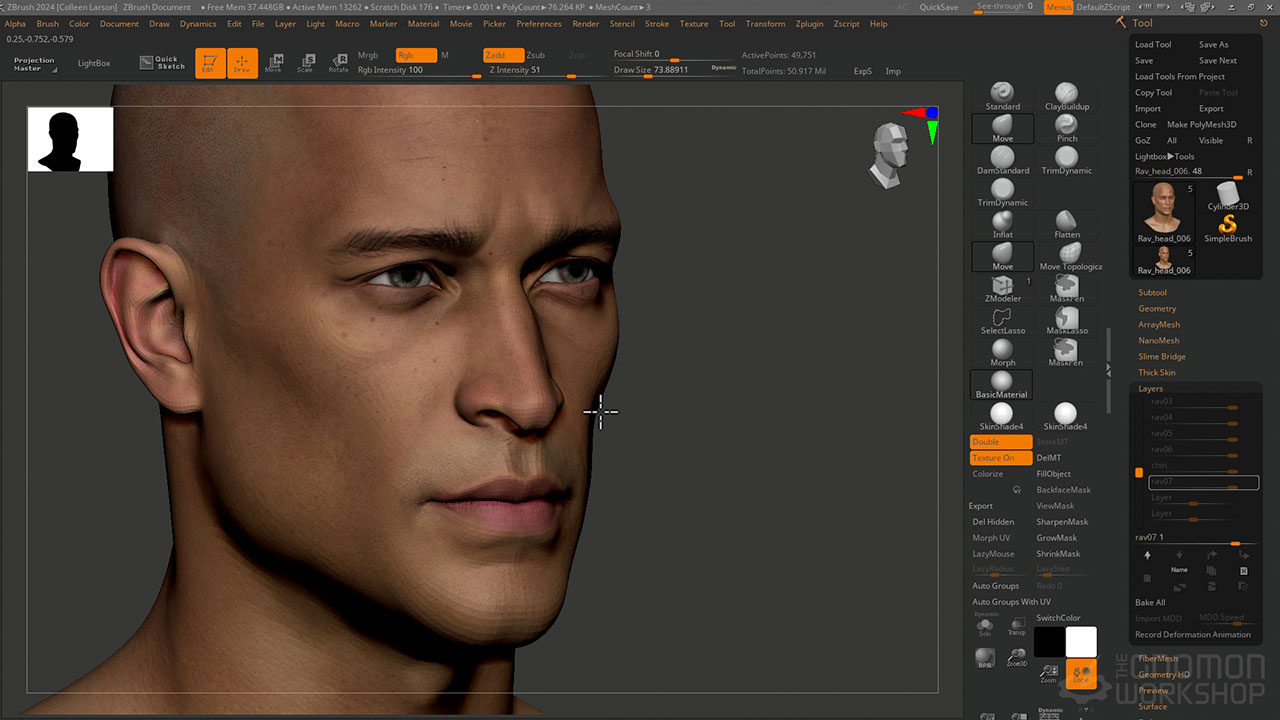Click the Inflat brush icon
The width and height of the screenshot is (1280, 720).
pyautogui.click(x=1002, y=224)
